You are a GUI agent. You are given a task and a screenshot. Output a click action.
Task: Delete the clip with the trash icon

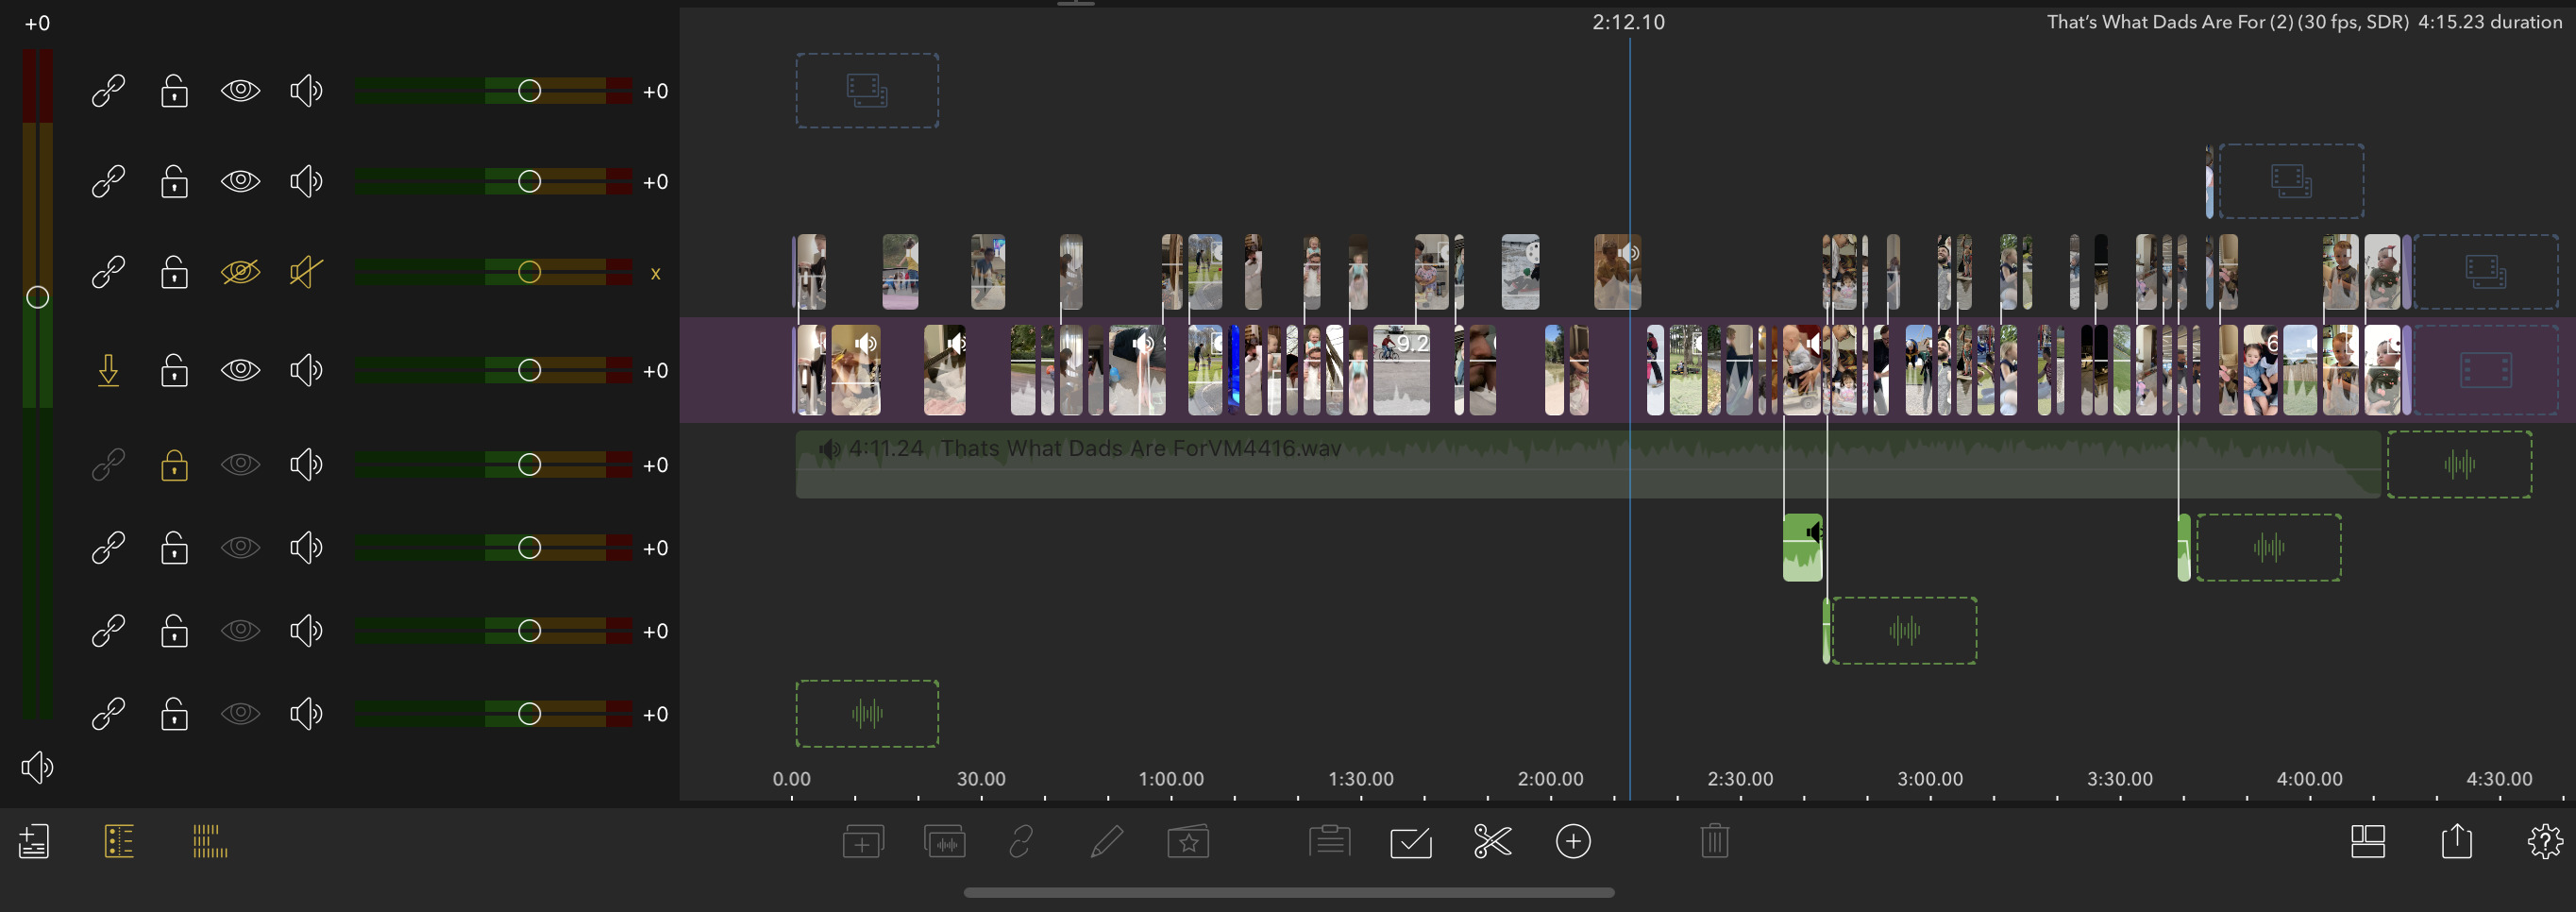click(x=1714, y=841)
